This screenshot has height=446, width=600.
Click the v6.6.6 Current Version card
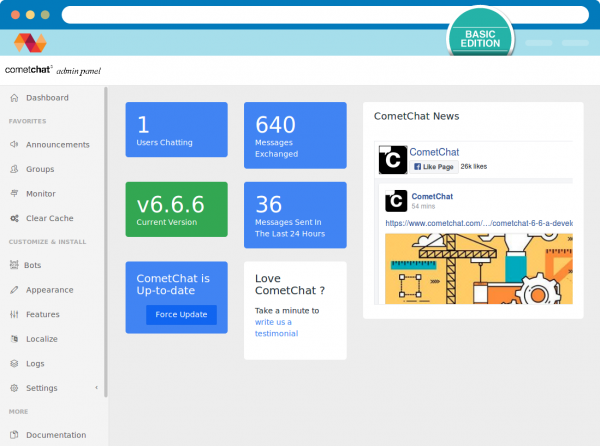point(176,209)
